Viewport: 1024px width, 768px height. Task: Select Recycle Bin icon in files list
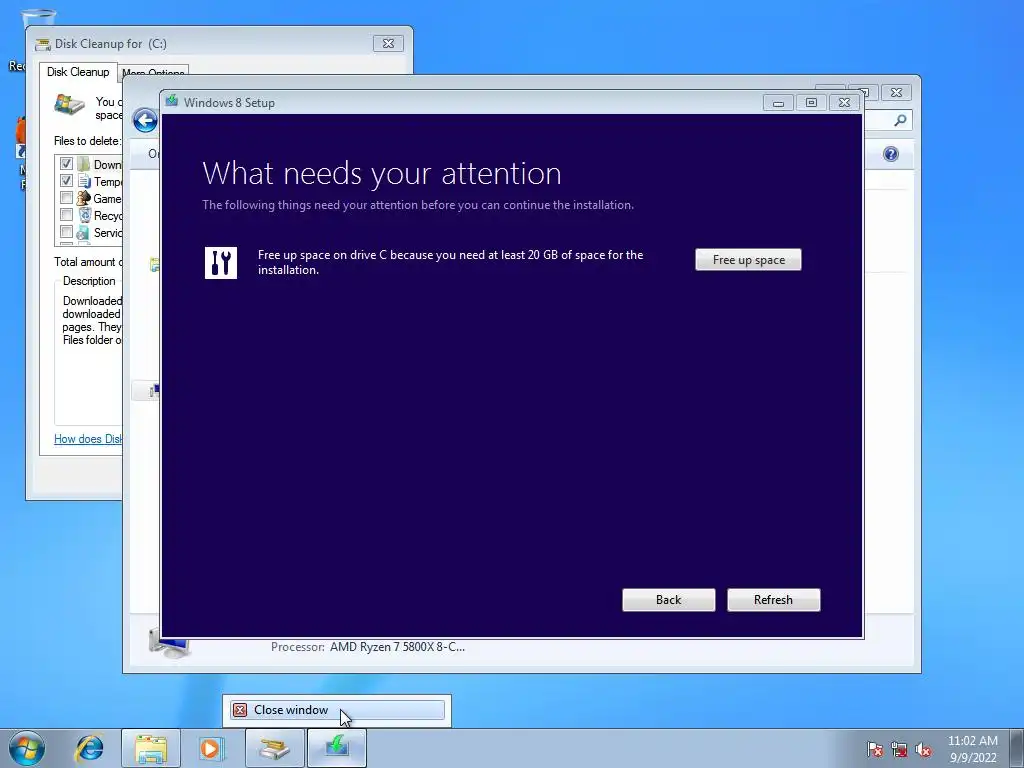pos(84,215)
